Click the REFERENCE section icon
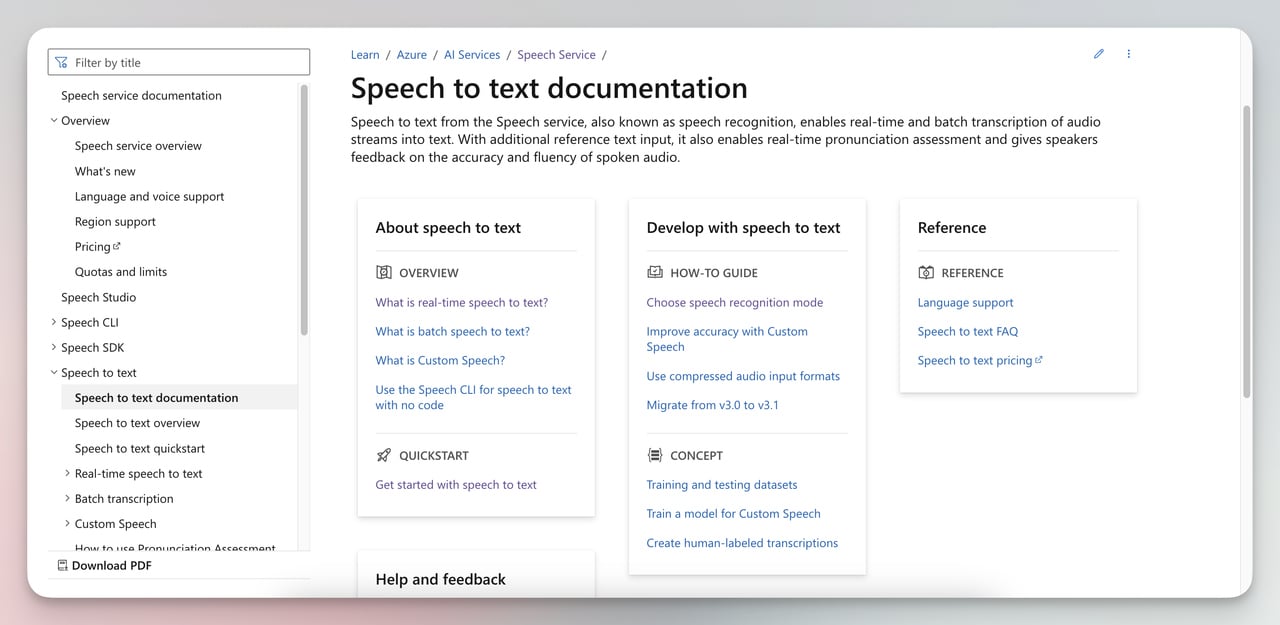 point(926,272)
